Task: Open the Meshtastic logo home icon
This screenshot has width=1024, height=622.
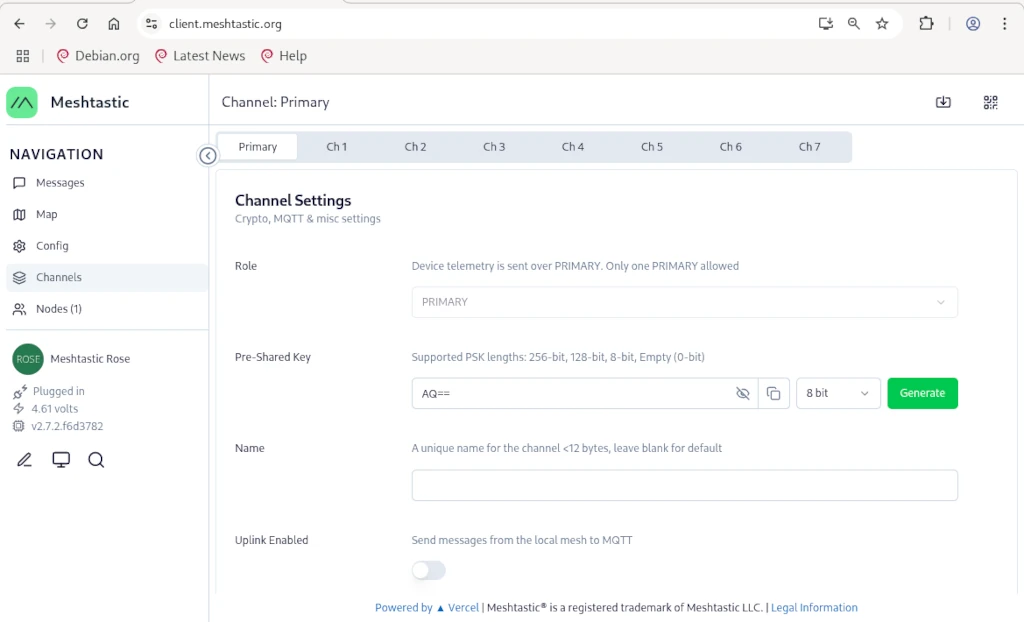Action: 22,102
